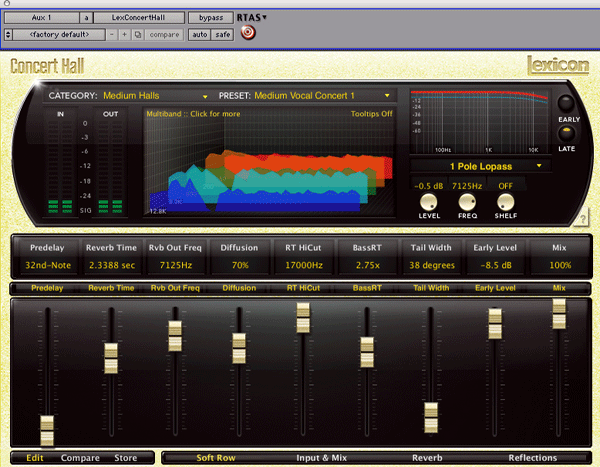Click the plus preset button
The width and height of the screenshot is (600, 467).
(x=125, y=35)
